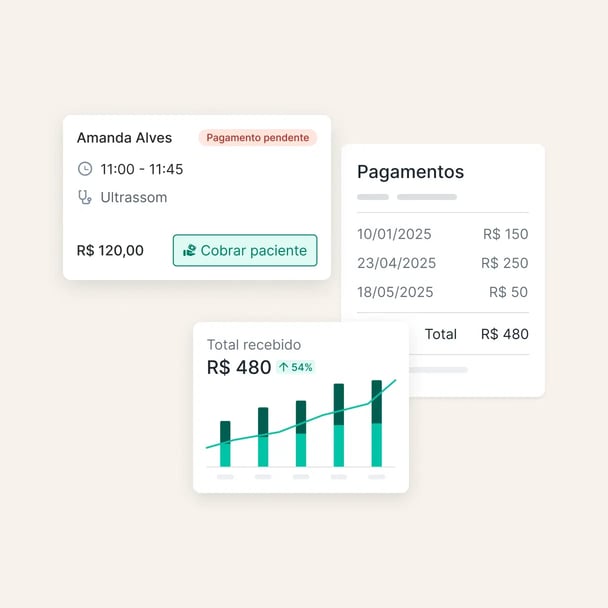The height and width of the screenshot is (608, 608).
Task: Open the Pagamentos panel heading
Action: pyautogui.click(x=410, y=172)
